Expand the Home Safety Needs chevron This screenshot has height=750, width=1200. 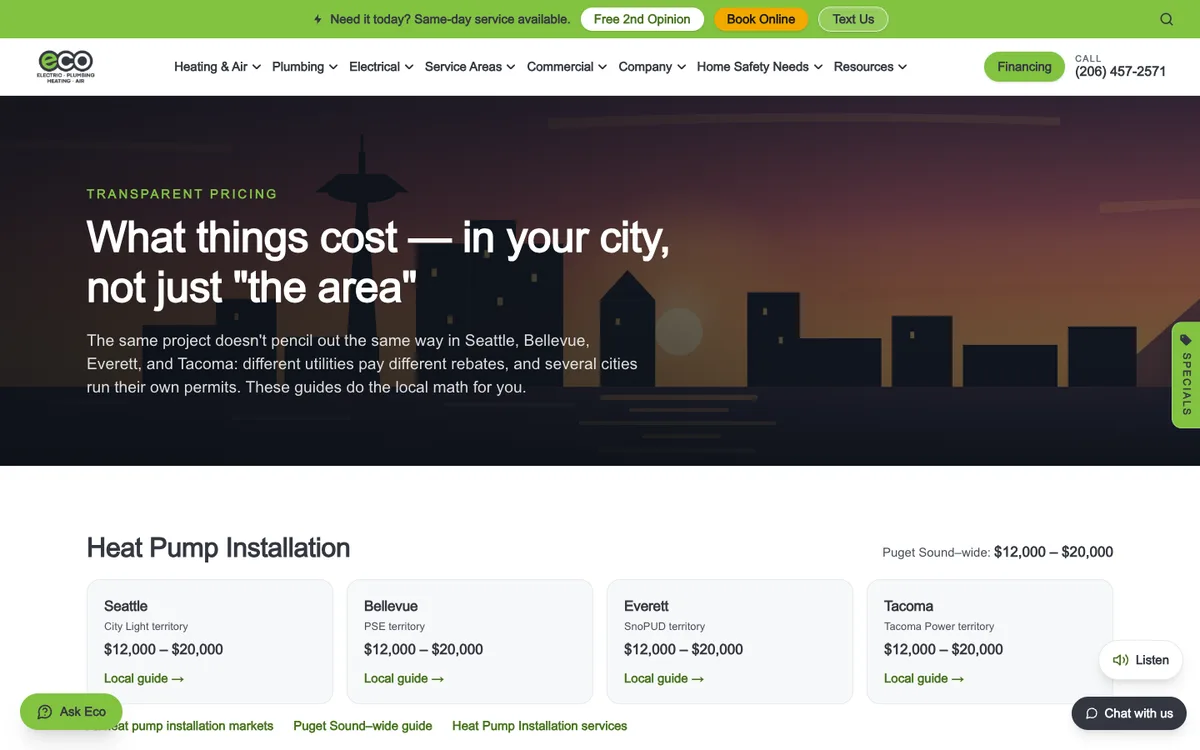click(818, 67)
